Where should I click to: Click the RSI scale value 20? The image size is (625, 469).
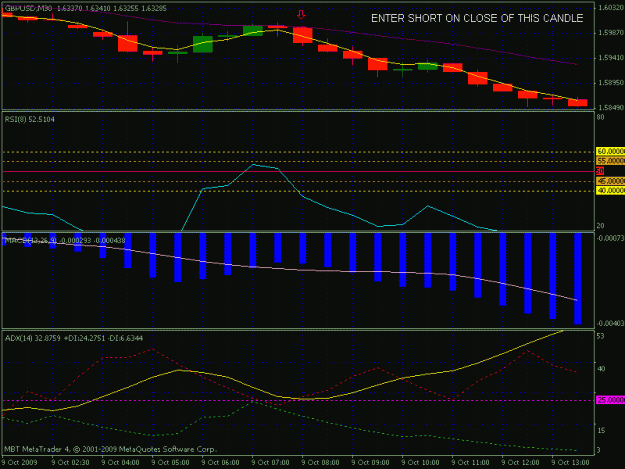coord(601,226)
